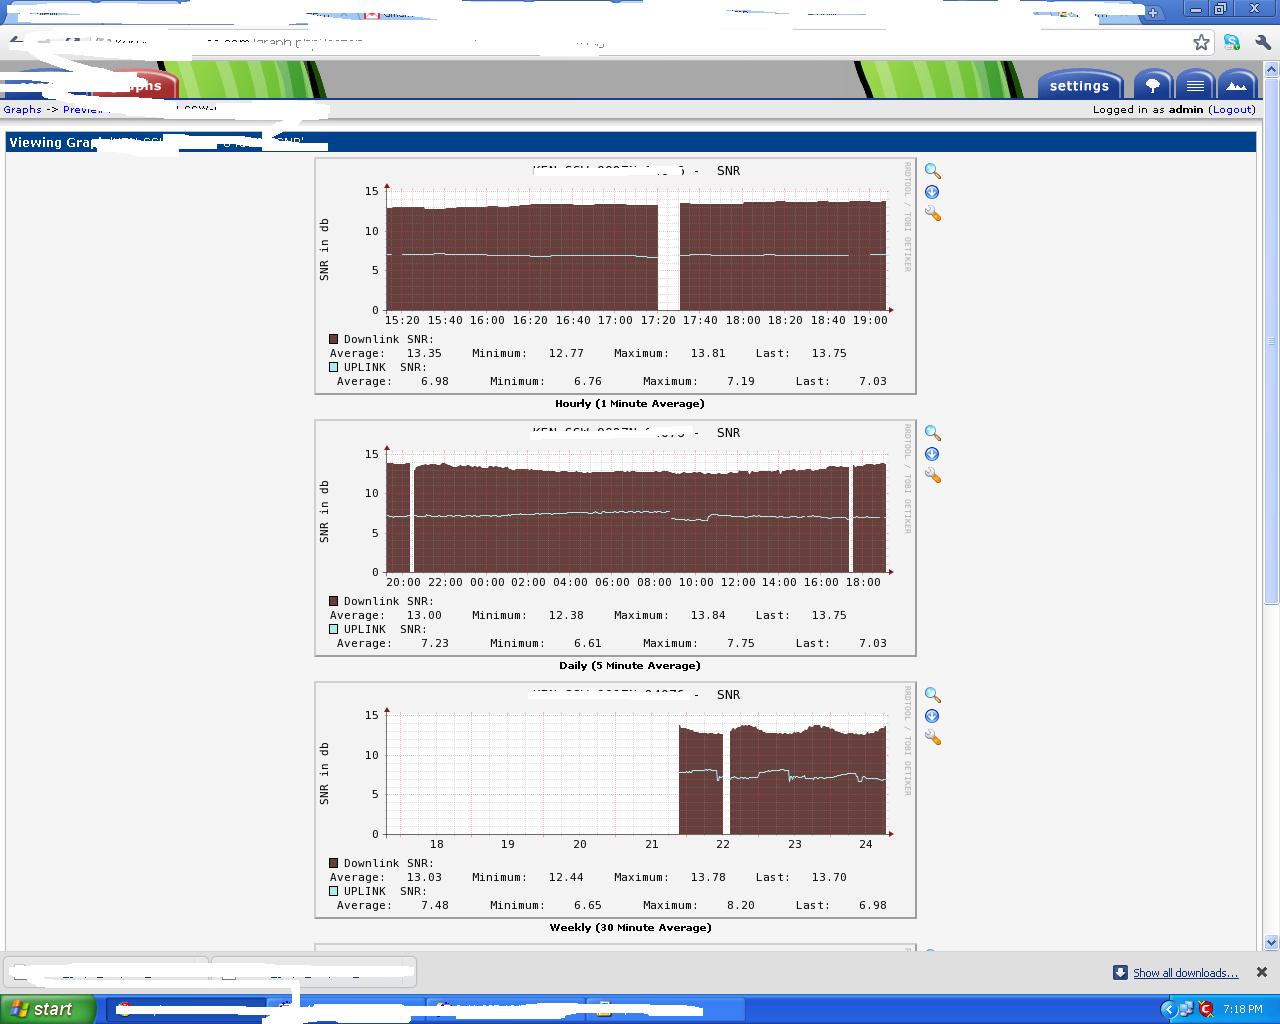Open a new browser tab
The height and width of the screenshot is (1024, 1280).
pyautogui.click(x=1152, y=12)
